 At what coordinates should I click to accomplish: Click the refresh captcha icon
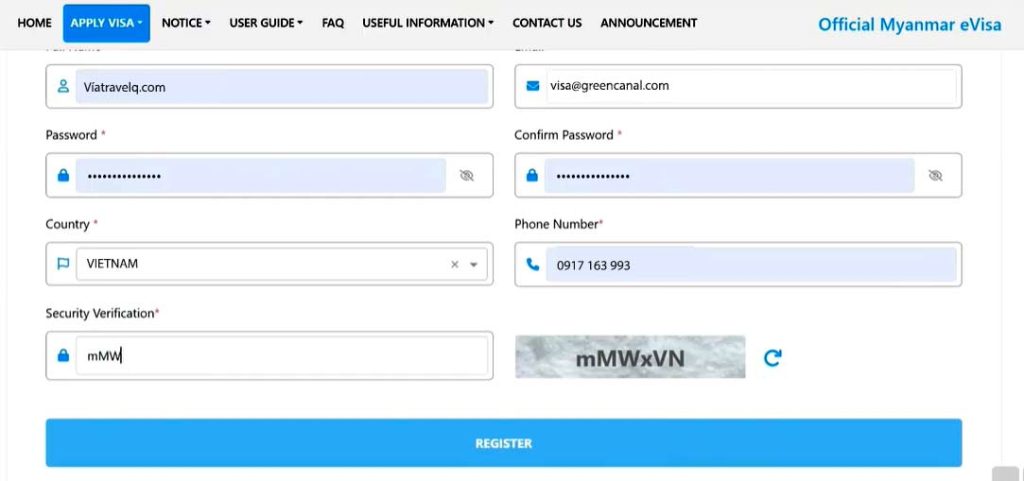[x=773, y=357]
